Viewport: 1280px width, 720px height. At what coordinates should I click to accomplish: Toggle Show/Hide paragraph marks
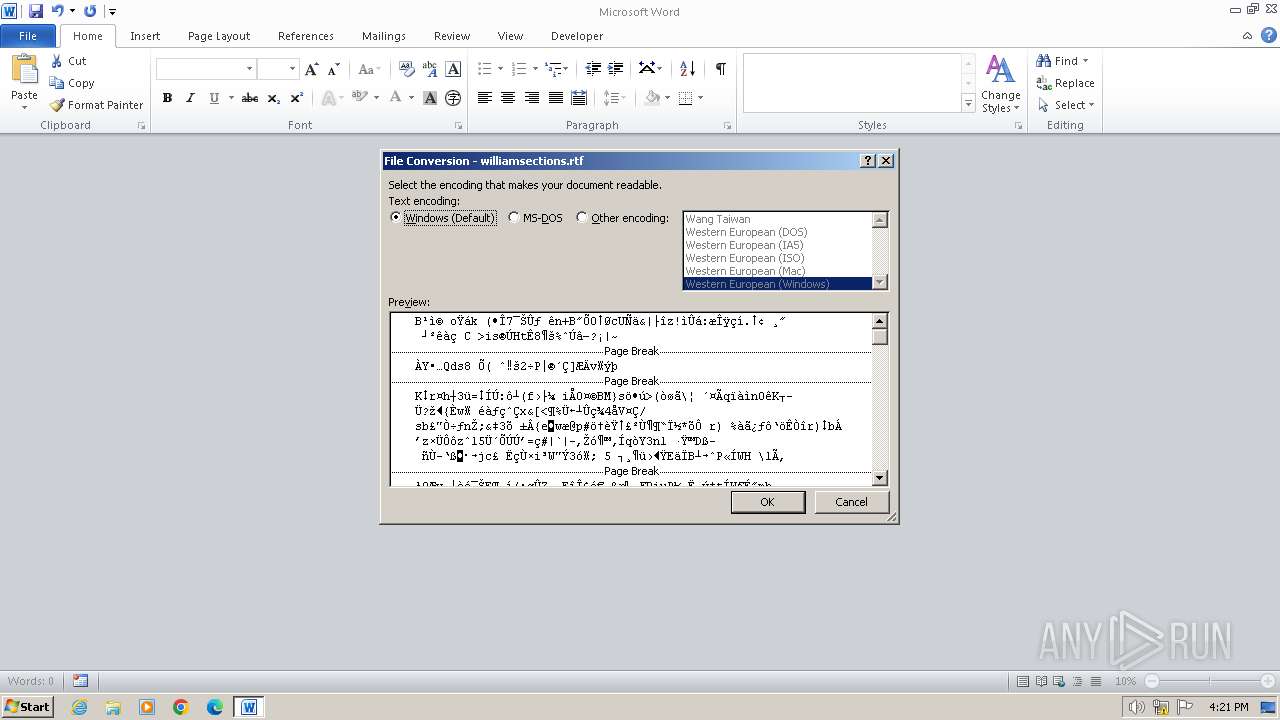tap(720, 69)
